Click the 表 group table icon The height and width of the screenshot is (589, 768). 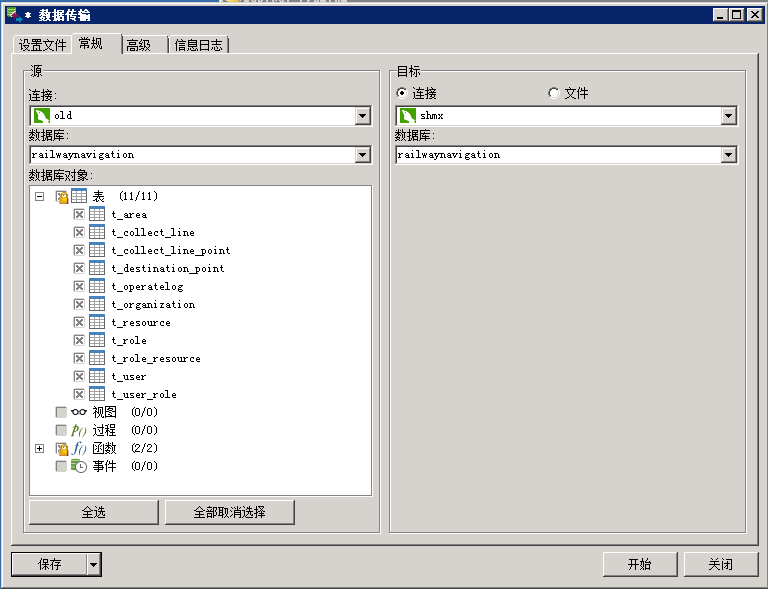(79, 196)
